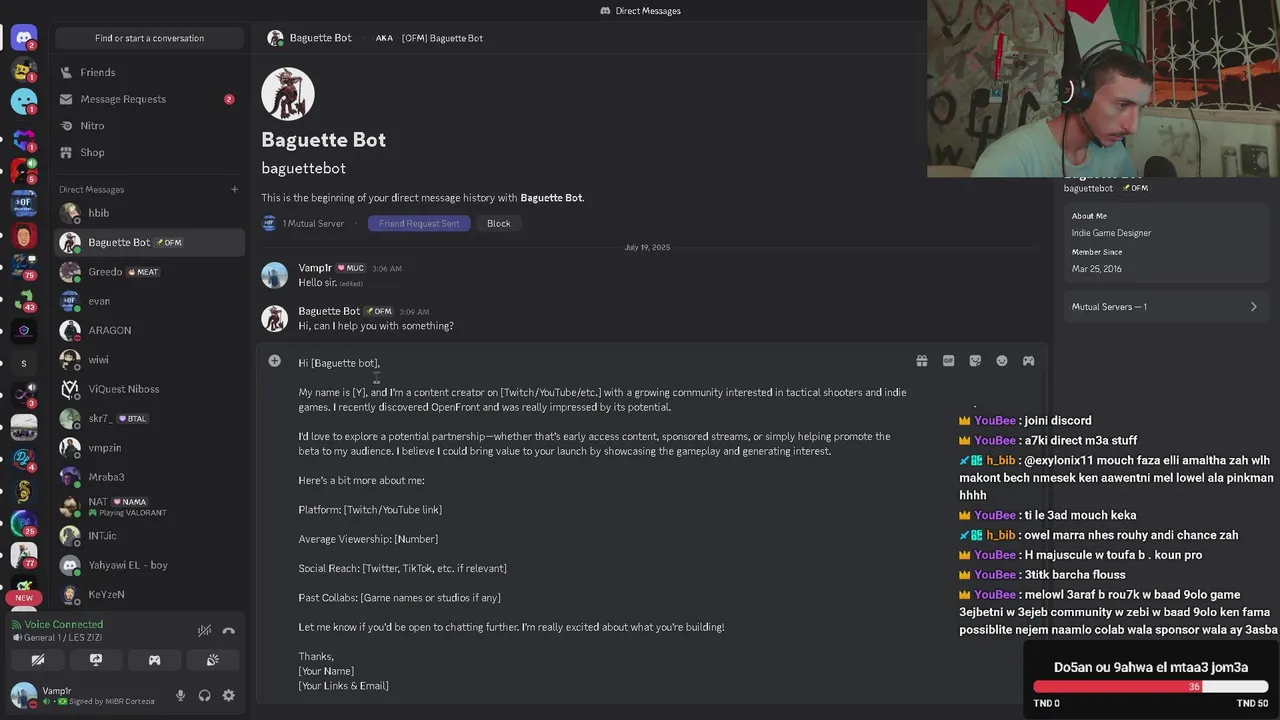
Task: Open attachment menu with plus button
Action: point(274,361)
